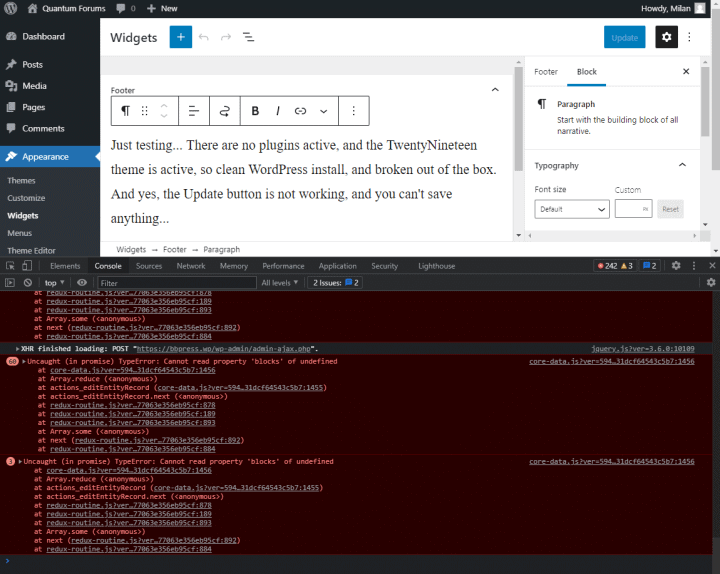The image size is (720, 574).
Task: Click the Update button
Action: (624, 37)
